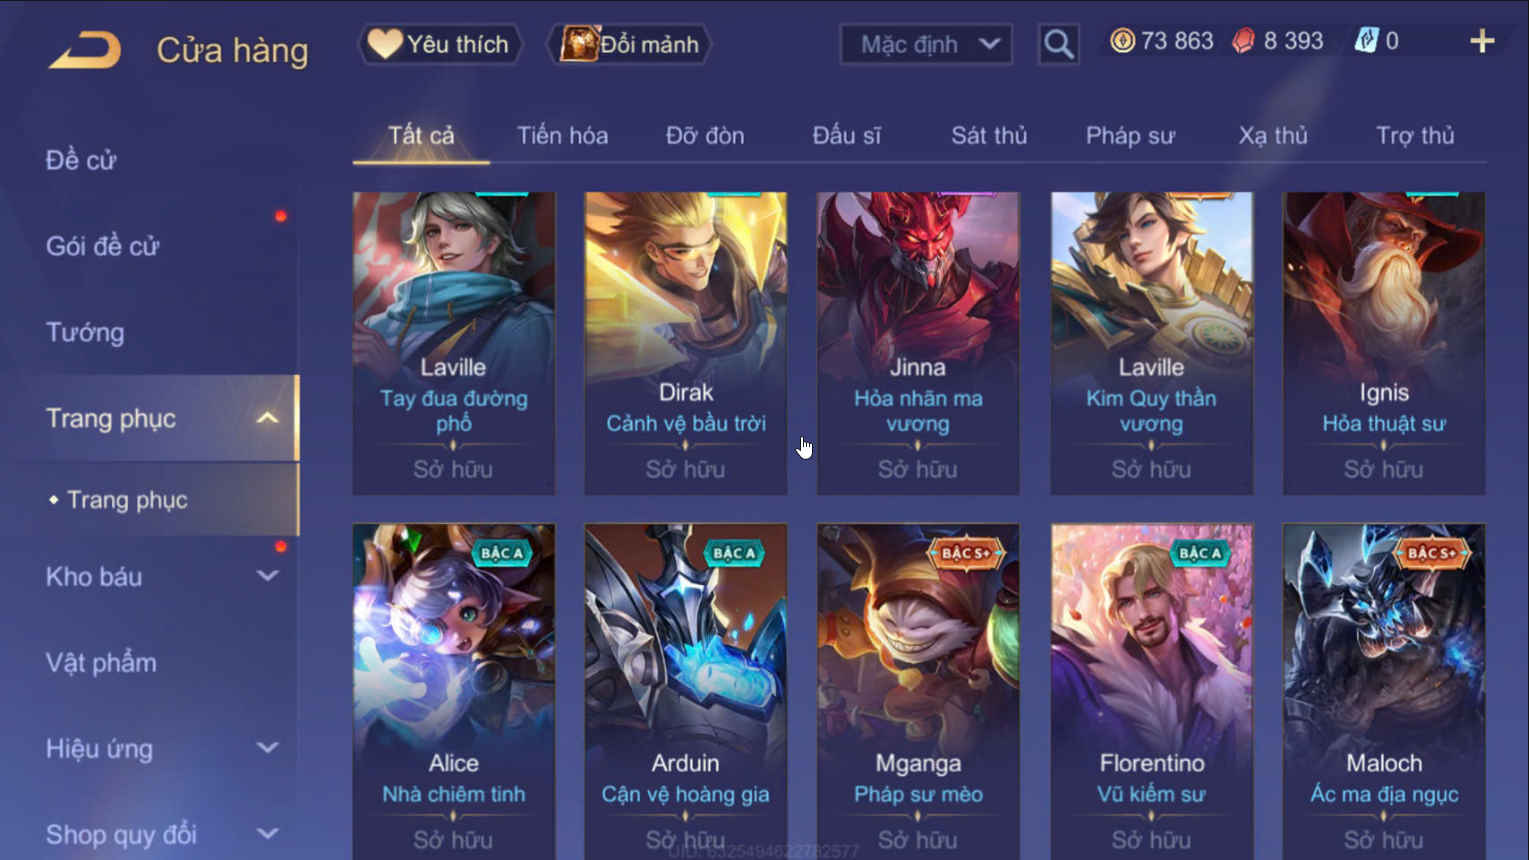Expand the Hiệu ứng sidebar section
The width and height of the screenshot is (1529, 860).
pos(267,748)
